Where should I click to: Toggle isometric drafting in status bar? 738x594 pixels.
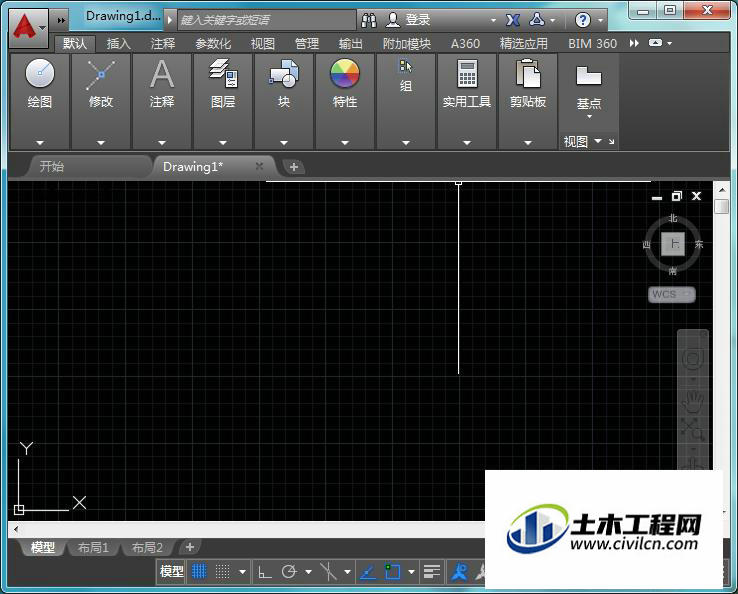click(x=329, y=572)
